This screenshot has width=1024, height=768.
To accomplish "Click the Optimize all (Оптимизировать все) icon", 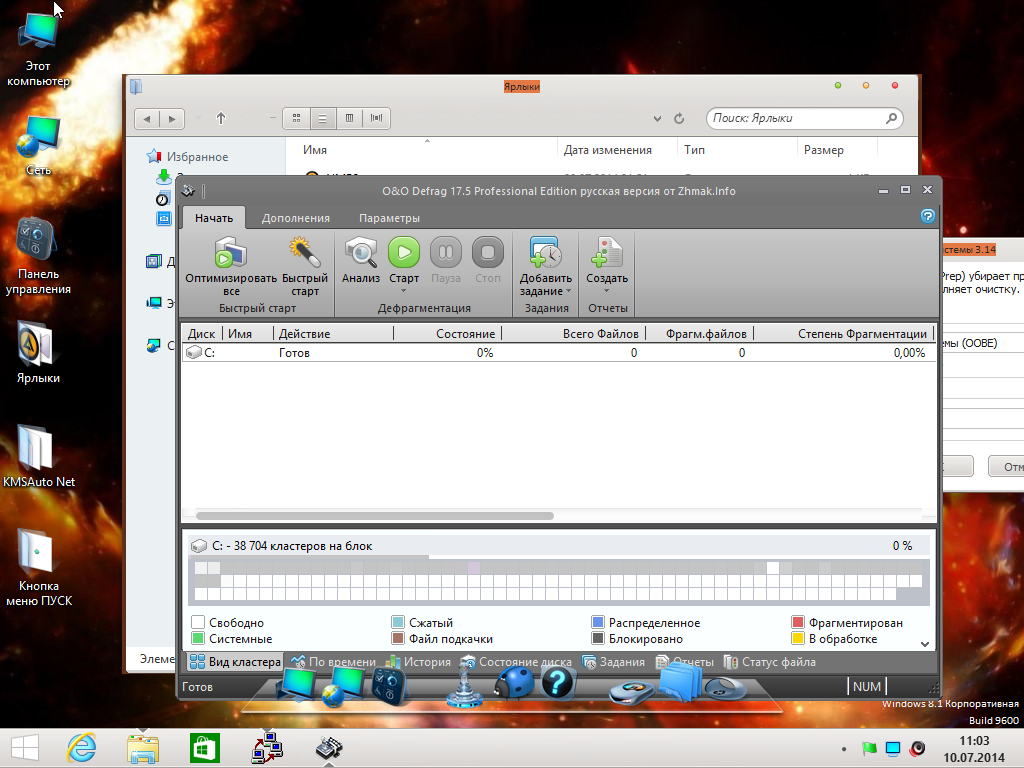I will [x=231, y=253].
